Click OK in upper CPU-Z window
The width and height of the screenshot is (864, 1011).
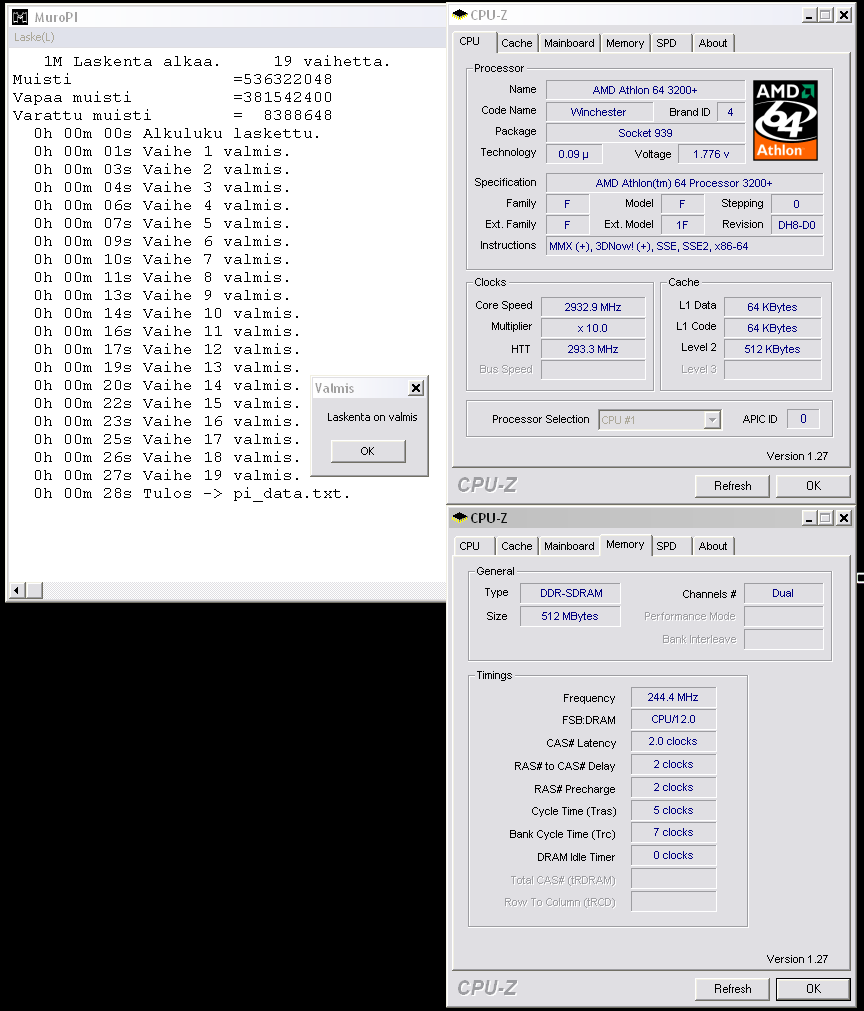(814, 486)
